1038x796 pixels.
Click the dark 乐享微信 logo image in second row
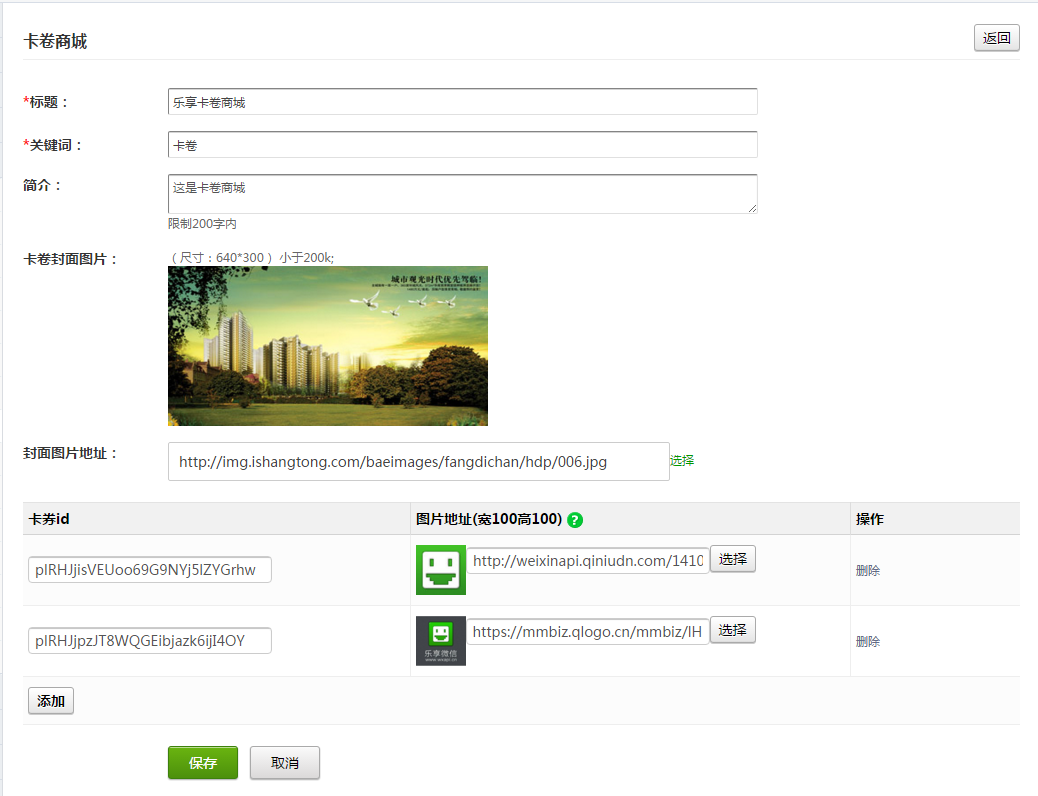point(440,641)
